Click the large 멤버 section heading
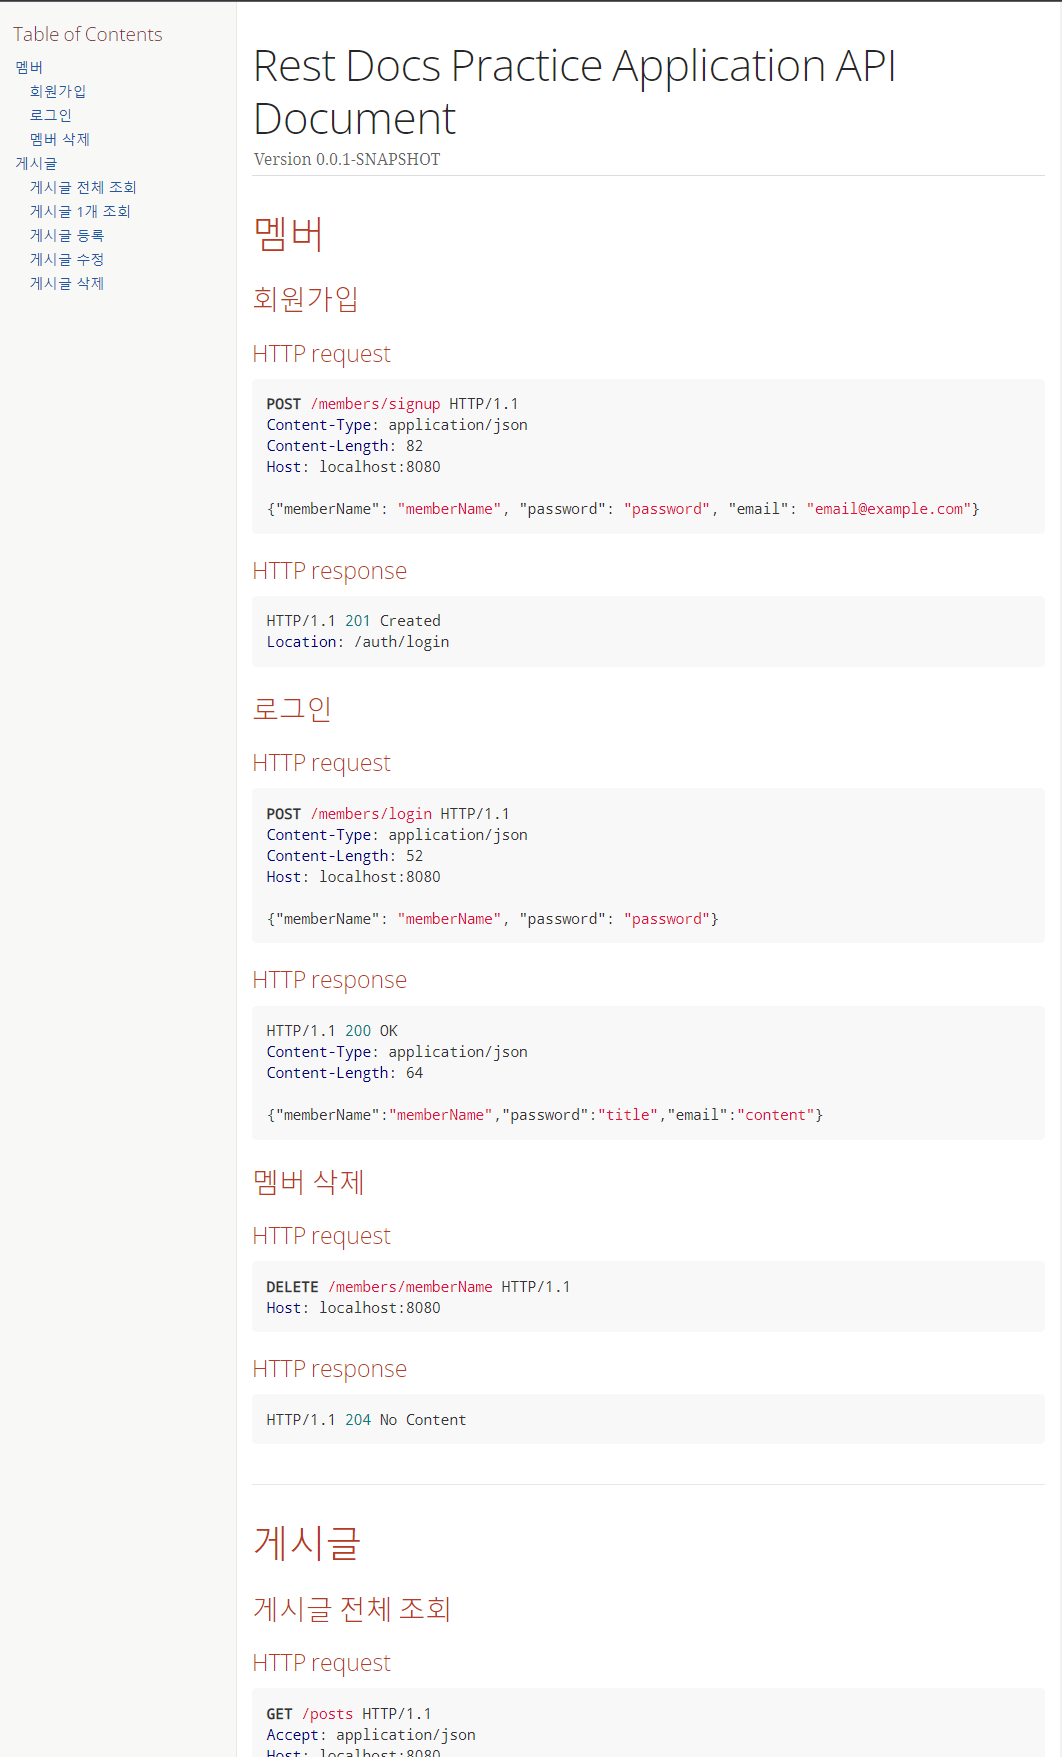This screenshot has height=1757, width=1062. [x=288, y=234]
